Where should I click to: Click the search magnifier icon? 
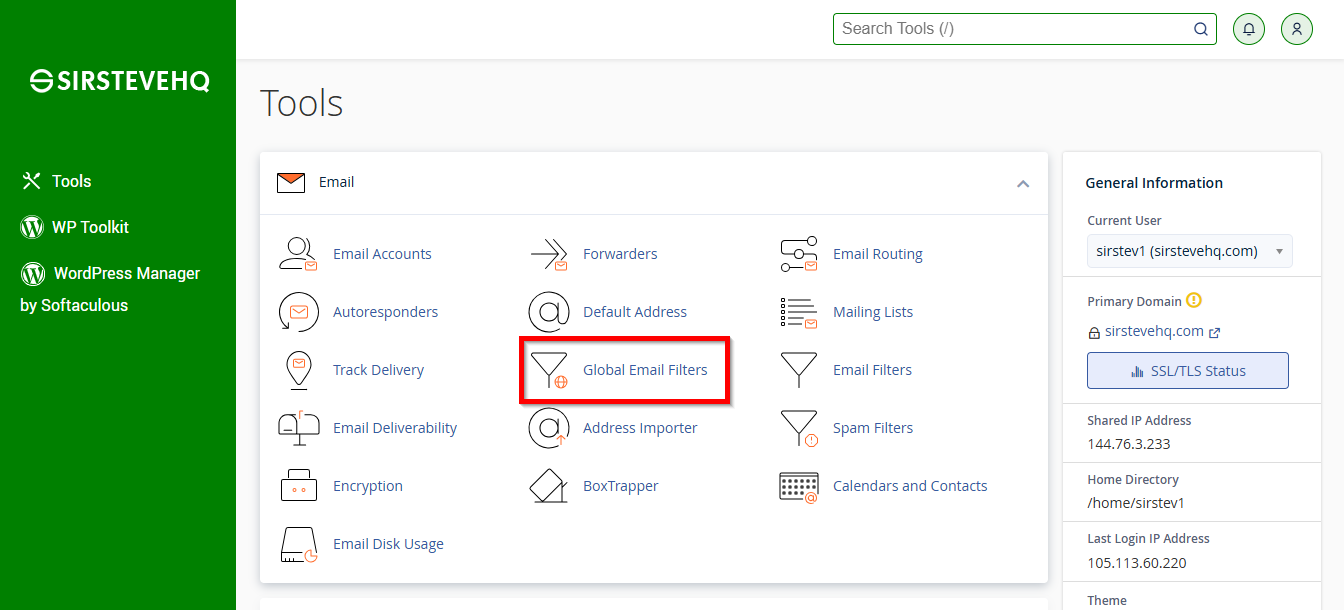(x=1201, y=29)
